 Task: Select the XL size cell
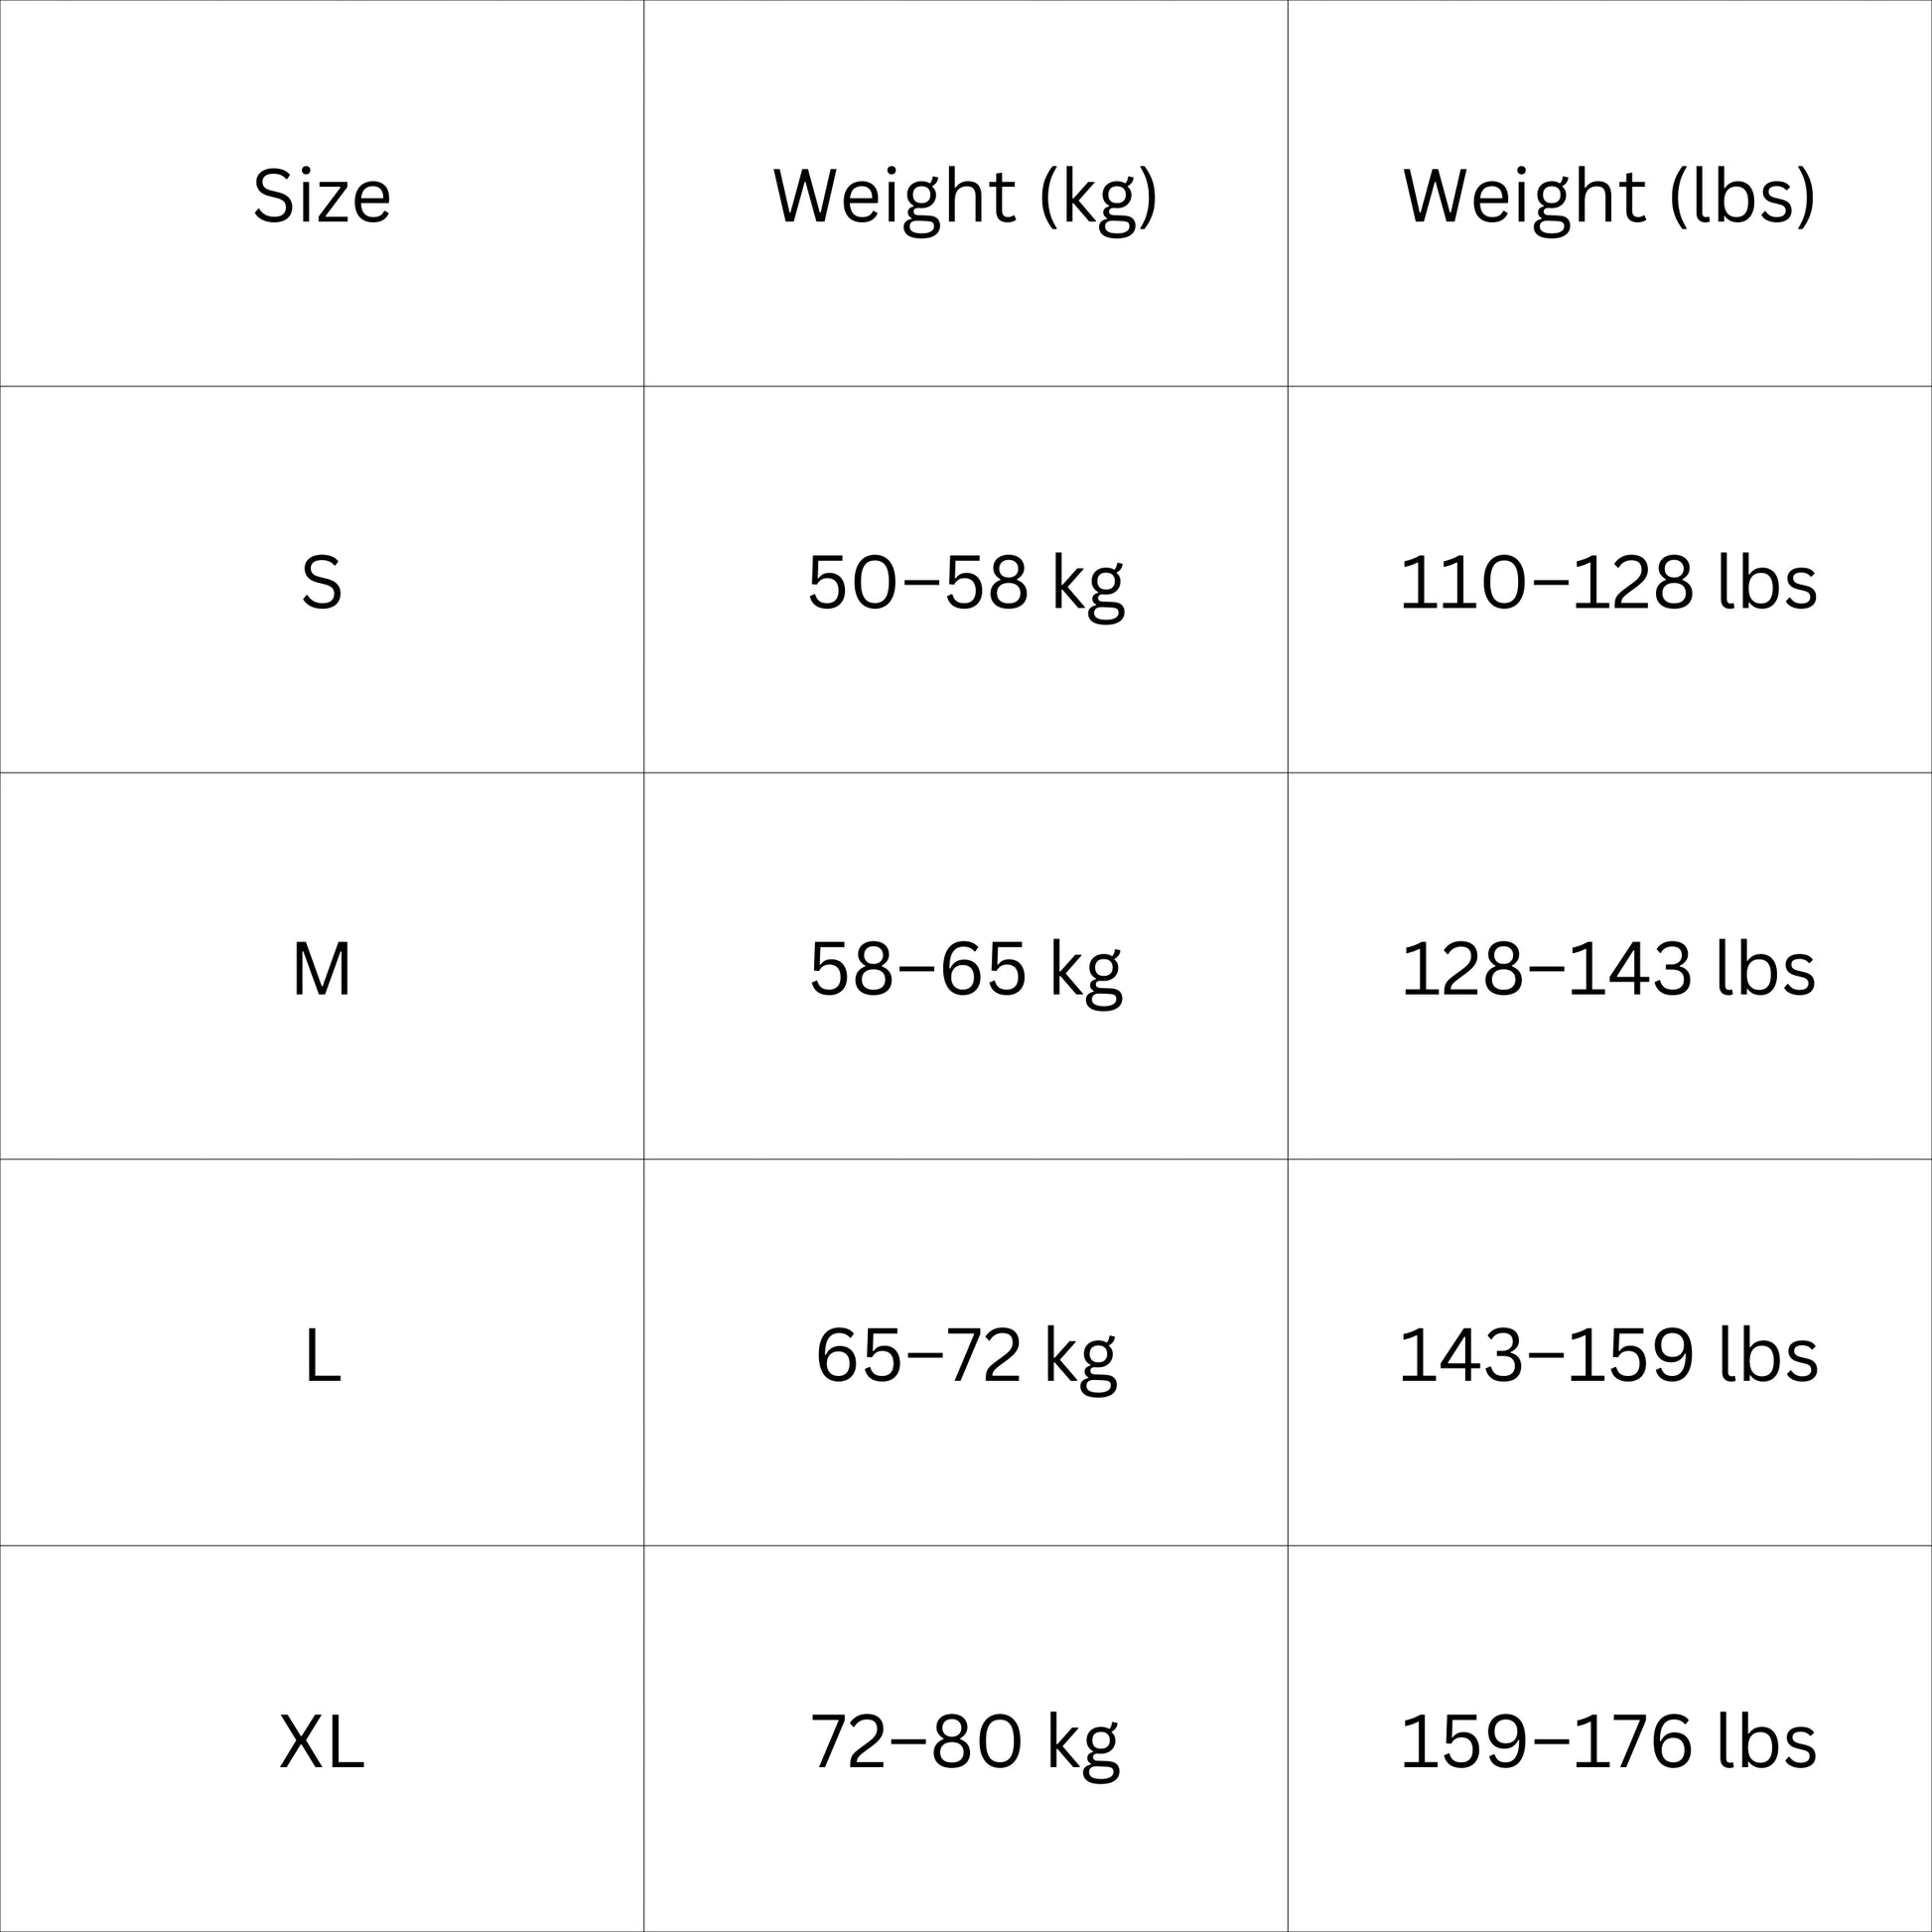click(321, 1742)
